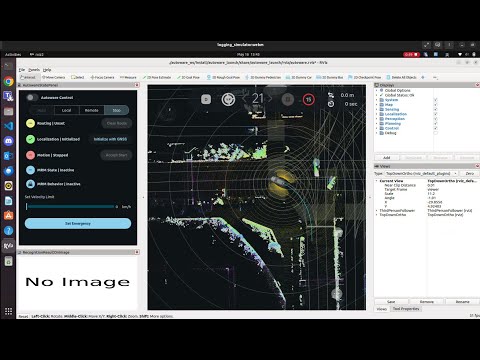Image resolution: width=480 pixels, height=360 pixels.
Task: Uncheck the Localization display checkbox
Action: click(x=435, y=114)
